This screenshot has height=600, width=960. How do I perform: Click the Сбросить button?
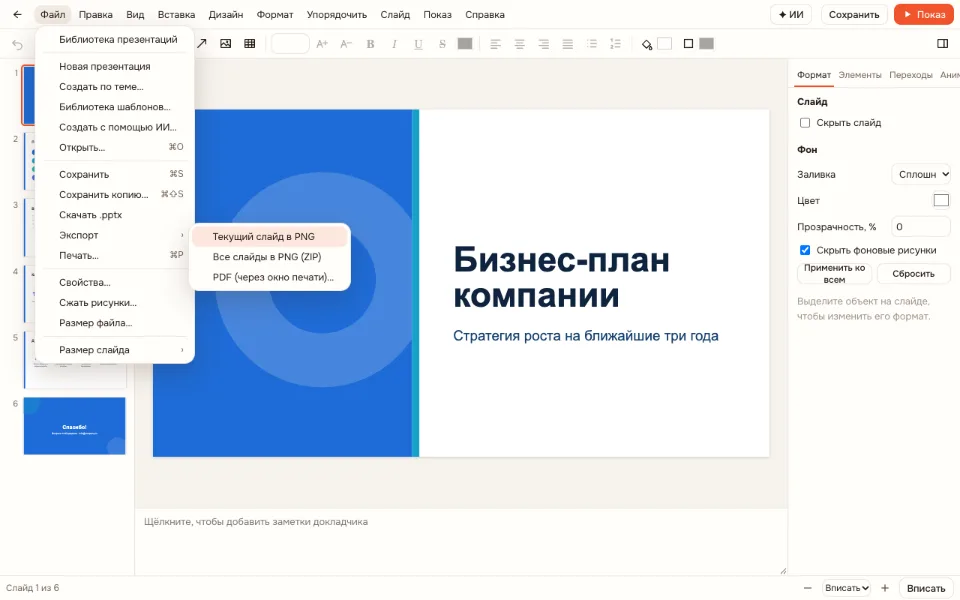[x=913, y=274]
